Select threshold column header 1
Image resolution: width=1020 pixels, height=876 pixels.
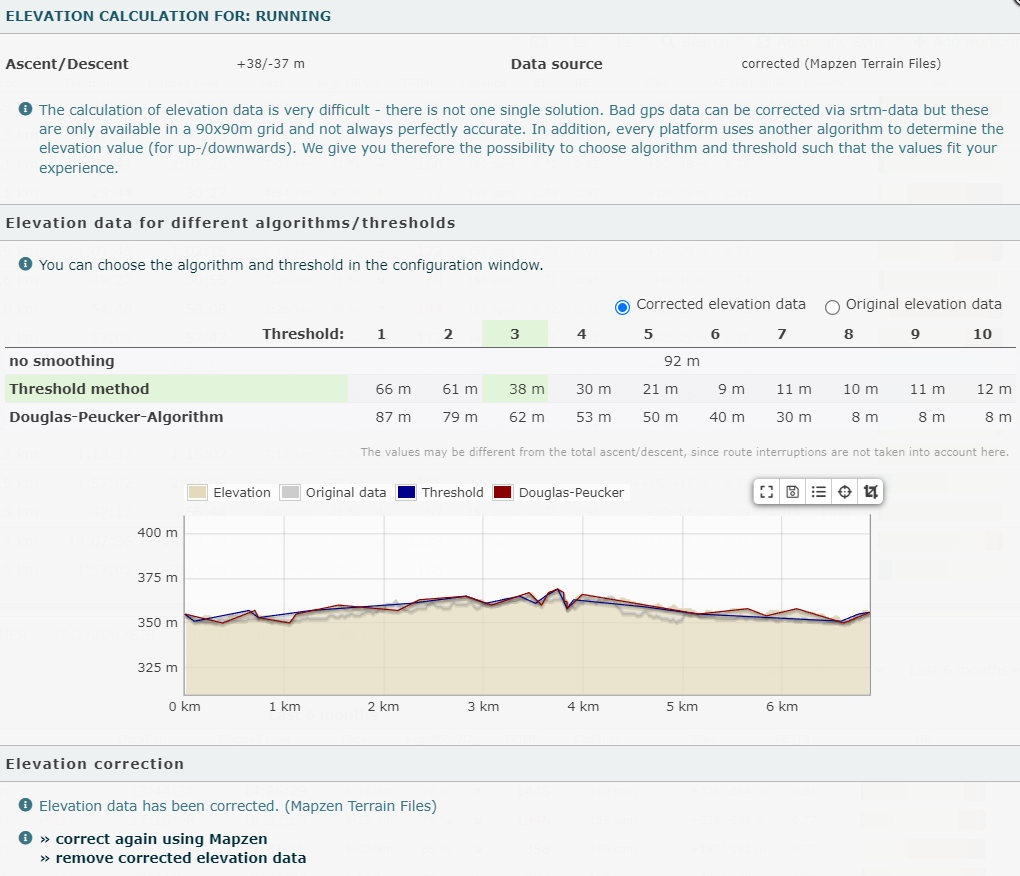tap(381, 334)
